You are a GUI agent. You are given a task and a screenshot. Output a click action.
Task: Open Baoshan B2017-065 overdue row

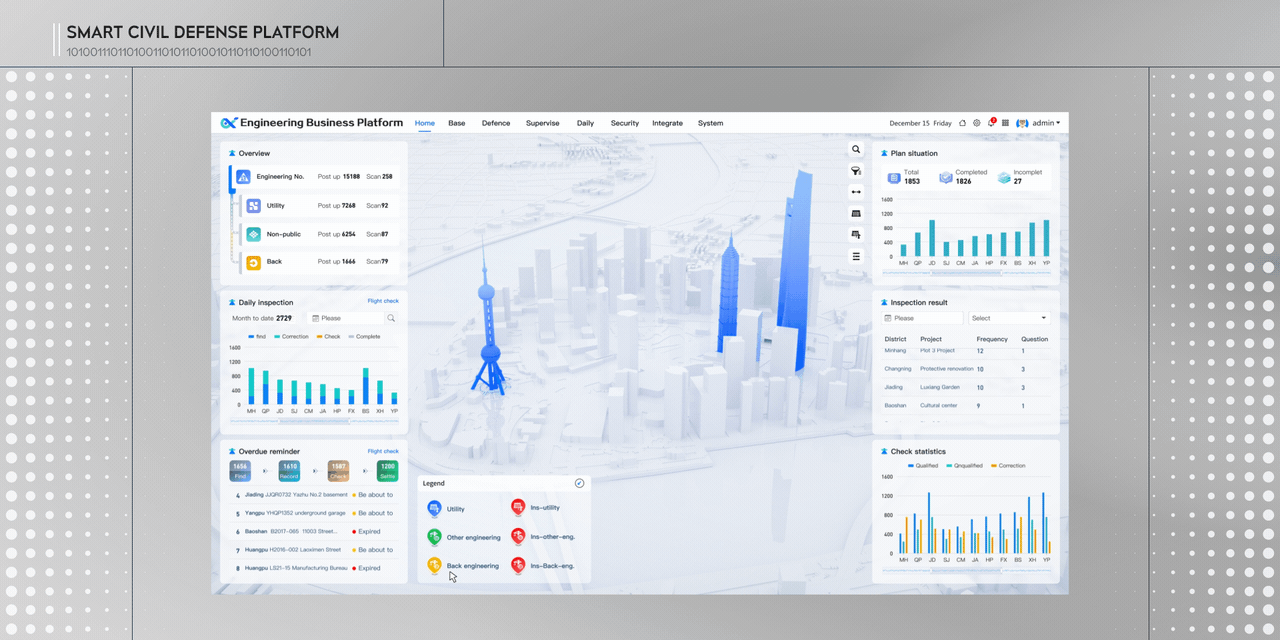click(x=314, y=531)
